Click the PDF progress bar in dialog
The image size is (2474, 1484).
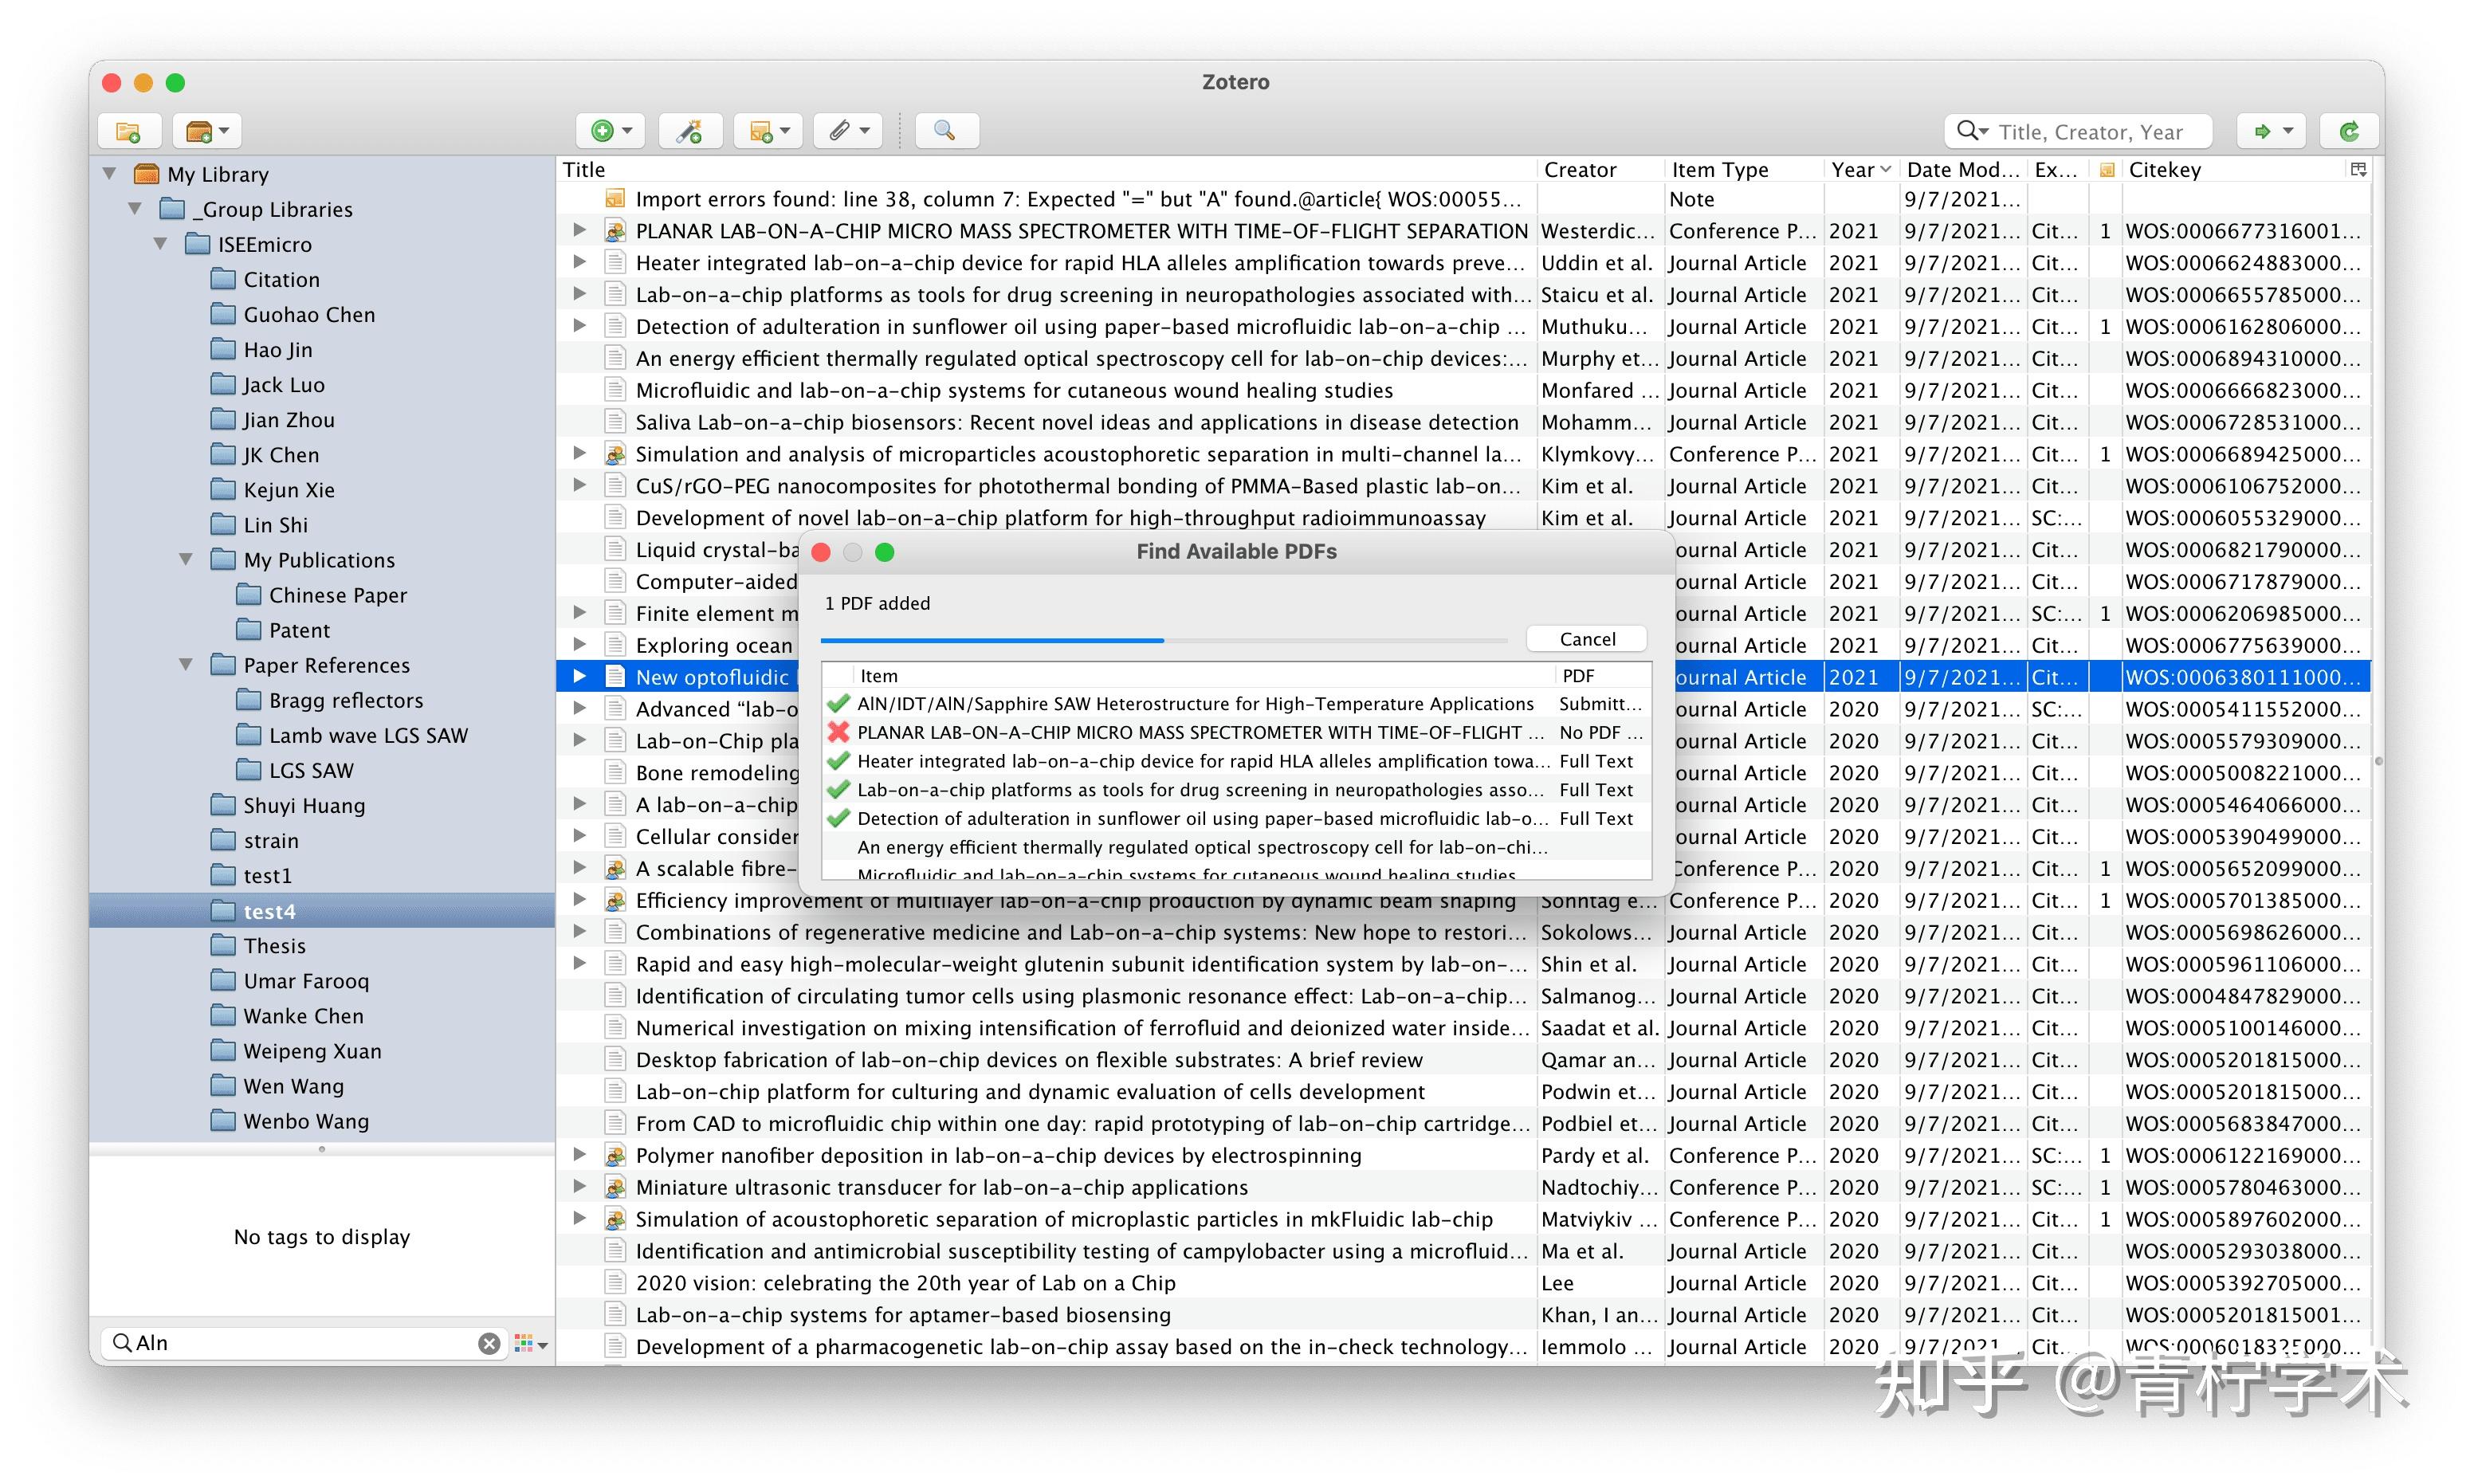tap(1164, 640)
